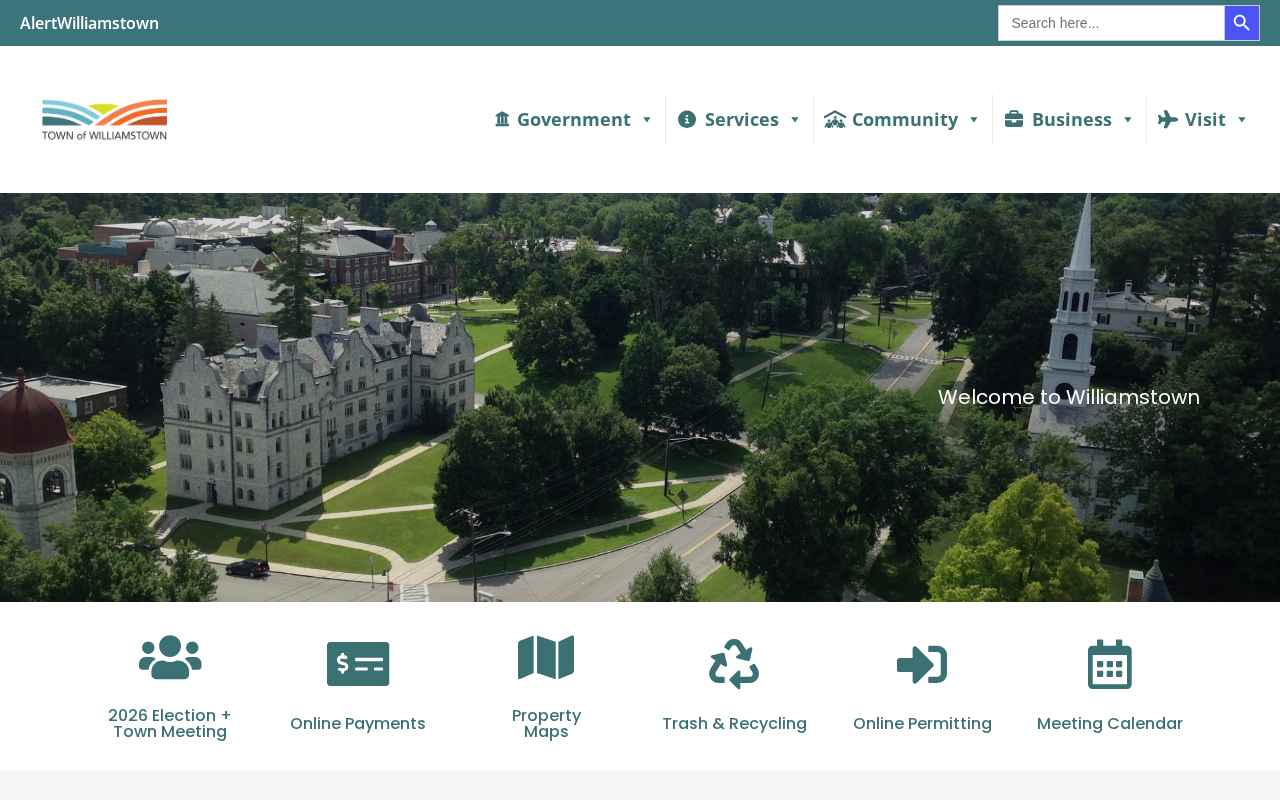Open the Property Maps map icon
This screenshot has width=1280, height=800.
546,657
